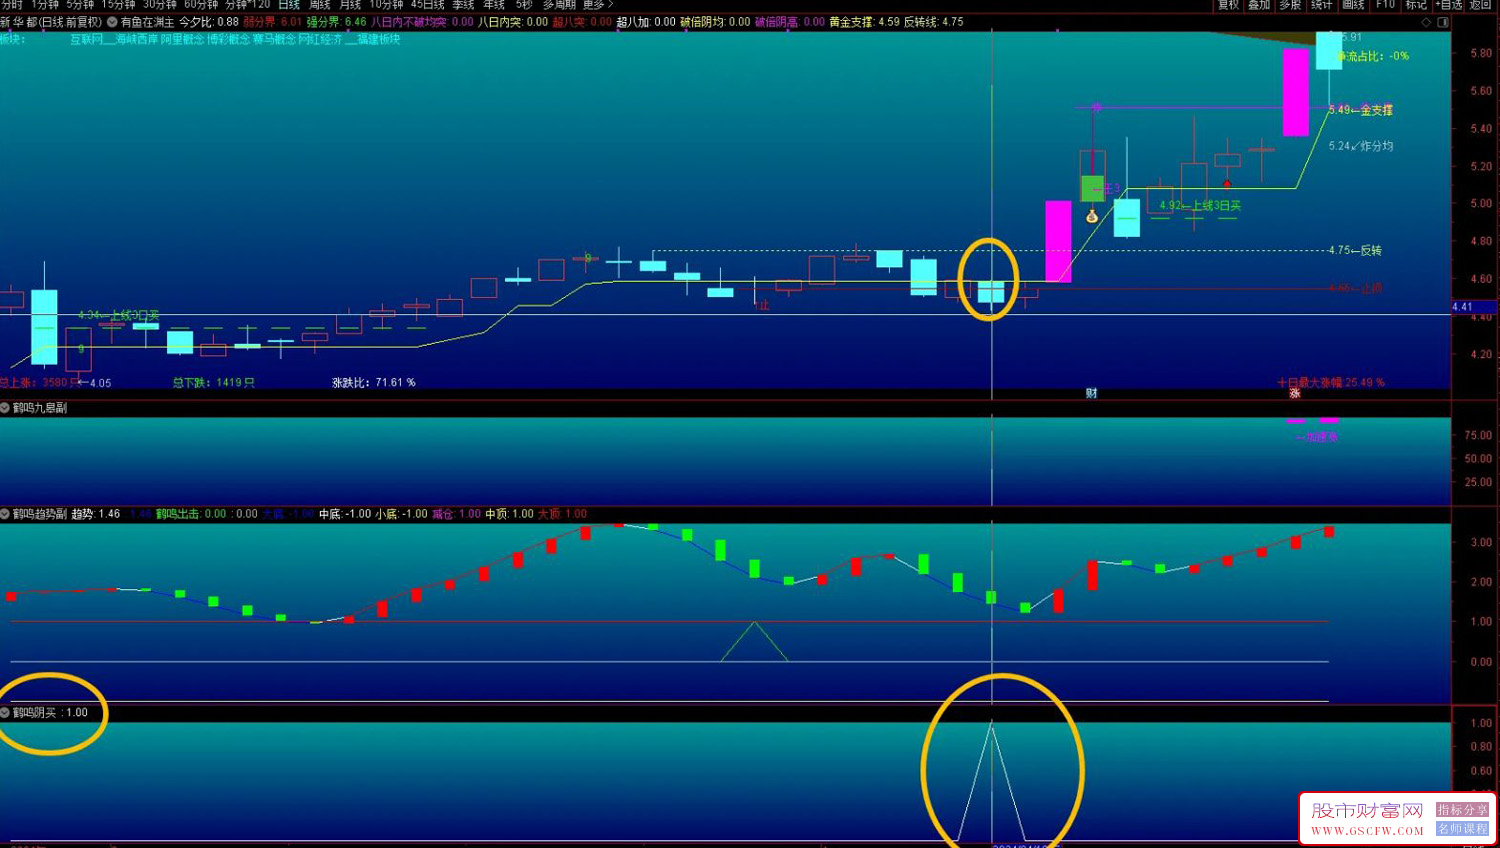
Task: Click the 十日最大涨幅 25.49 % text
Action: click(1331, 382)
